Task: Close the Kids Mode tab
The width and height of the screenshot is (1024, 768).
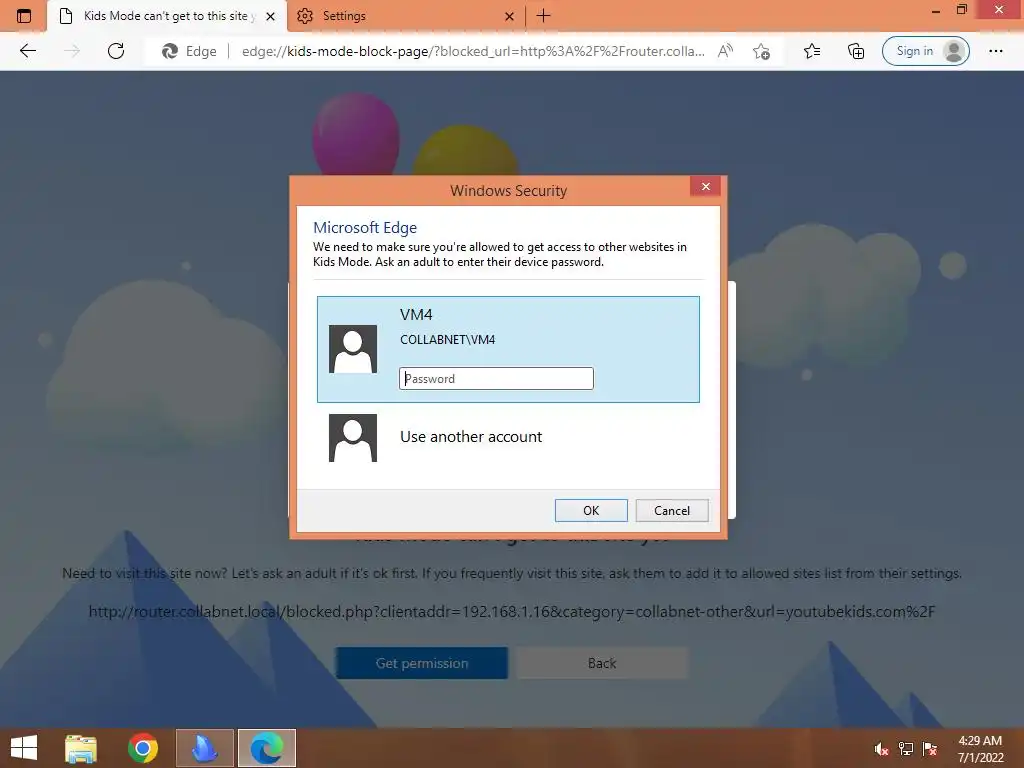Action: click(270, 16)
